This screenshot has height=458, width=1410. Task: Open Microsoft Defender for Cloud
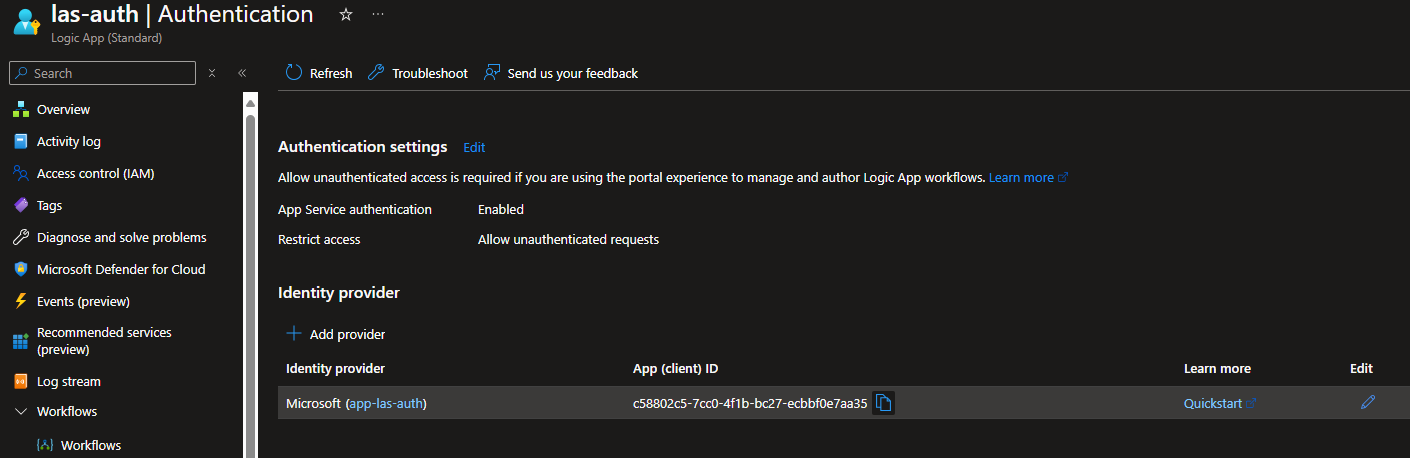point(121,269)
